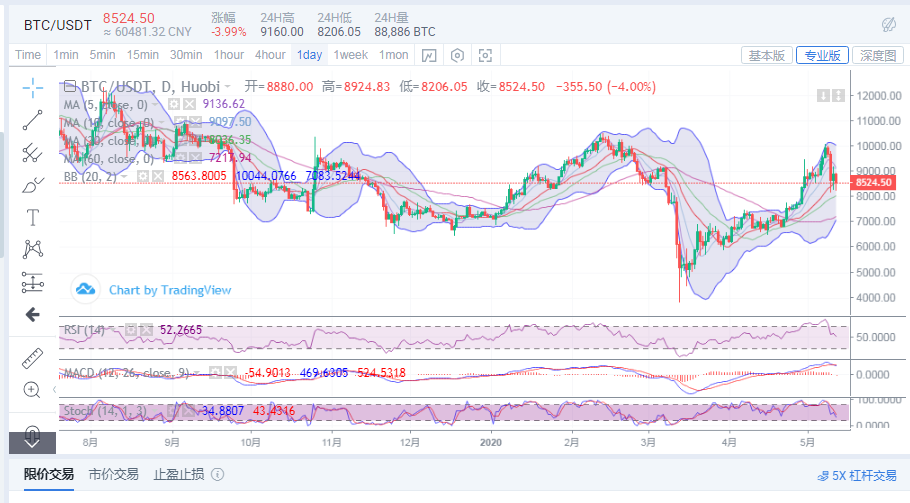Switch to the 市价交易 tab
The image size is (910, 503).
pyautogui.click(x=113, y=474)
